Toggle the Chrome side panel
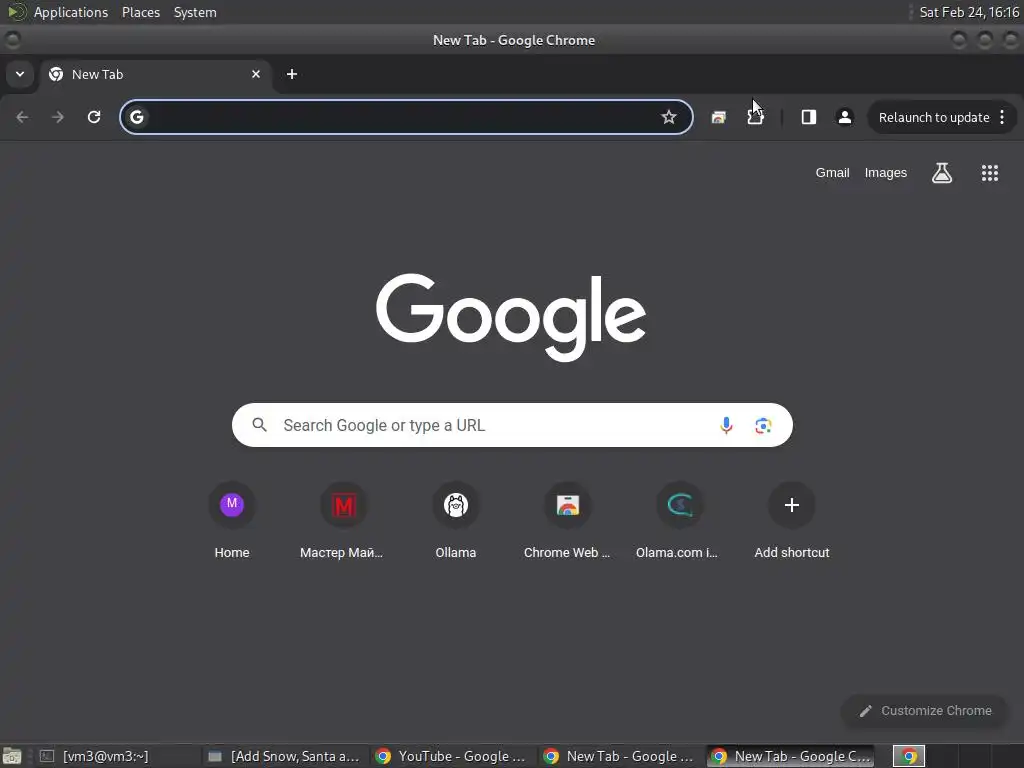The width and height of the screenshot is (1024, 768). point(808,117)
